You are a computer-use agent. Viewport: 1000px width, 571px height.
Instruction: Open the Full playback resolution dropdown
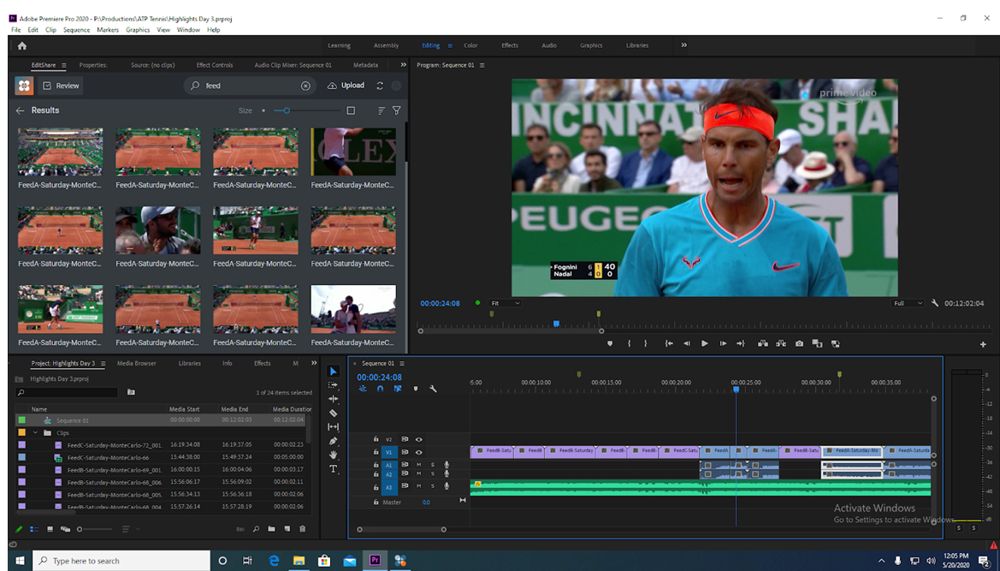click(x=907, y=303)
